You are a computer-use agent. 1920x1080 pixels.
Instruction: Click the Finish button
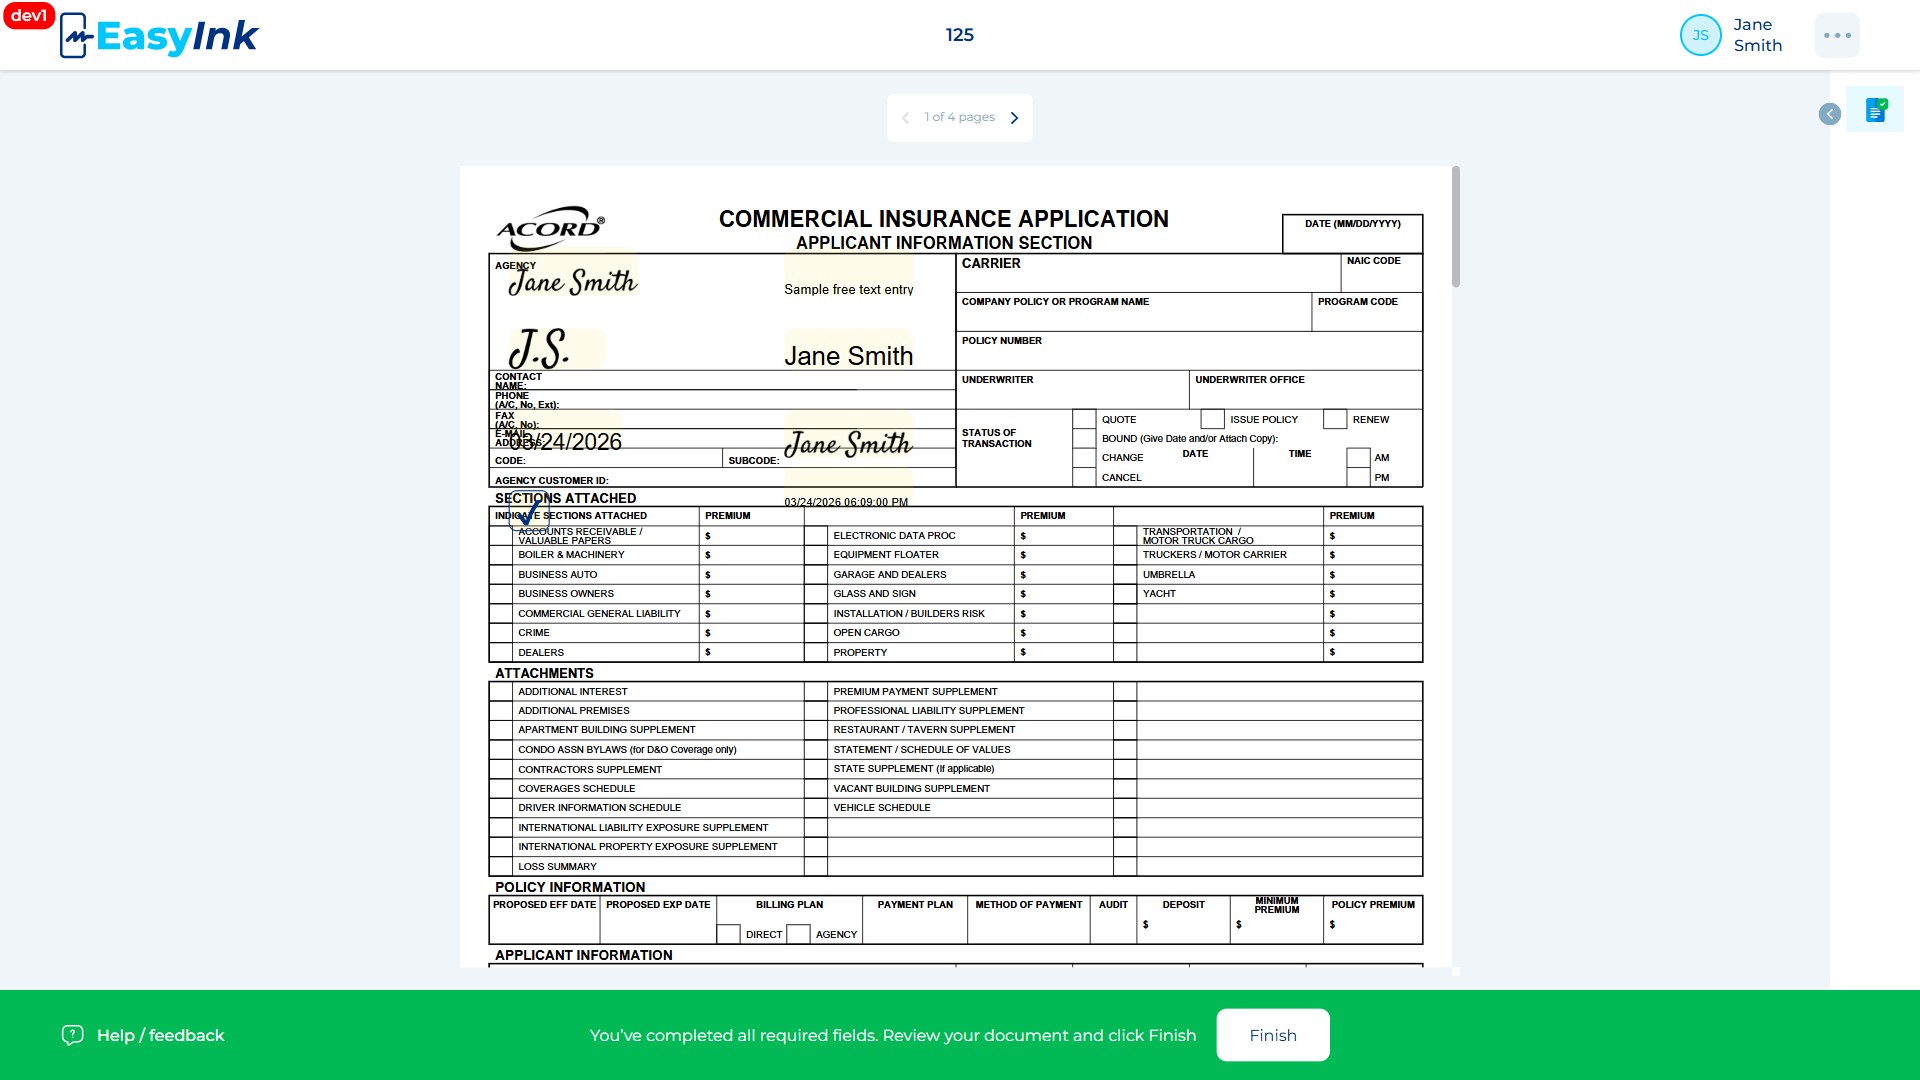pyautogui.click(x=1273, y=1035)
